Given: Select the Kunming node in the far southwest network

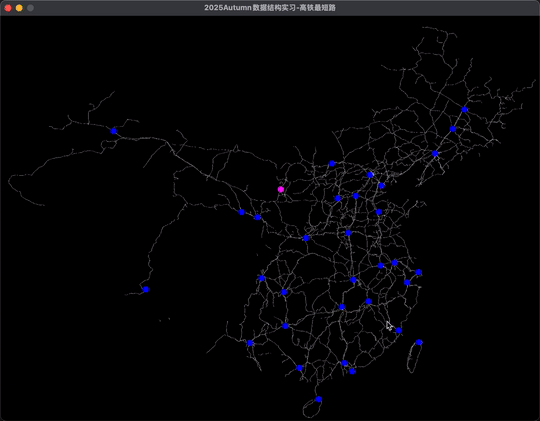Looking at the screenshot, I should tap(250, 343).
